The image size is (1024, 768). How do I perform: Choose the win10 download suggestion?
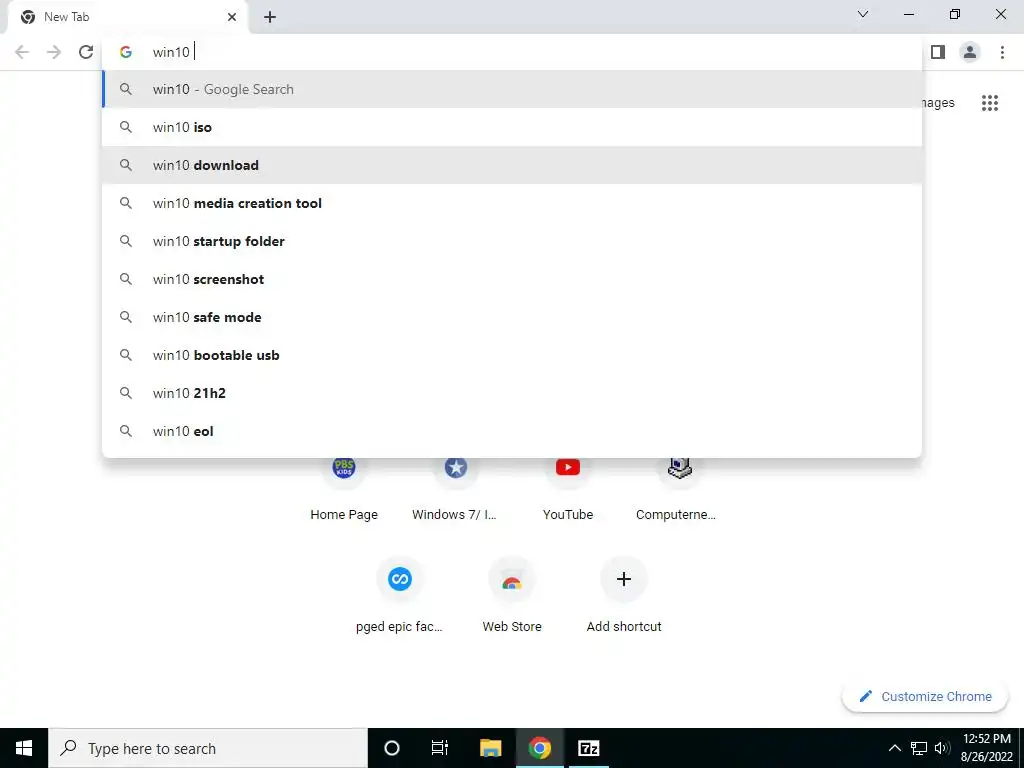tap(512, 165)
